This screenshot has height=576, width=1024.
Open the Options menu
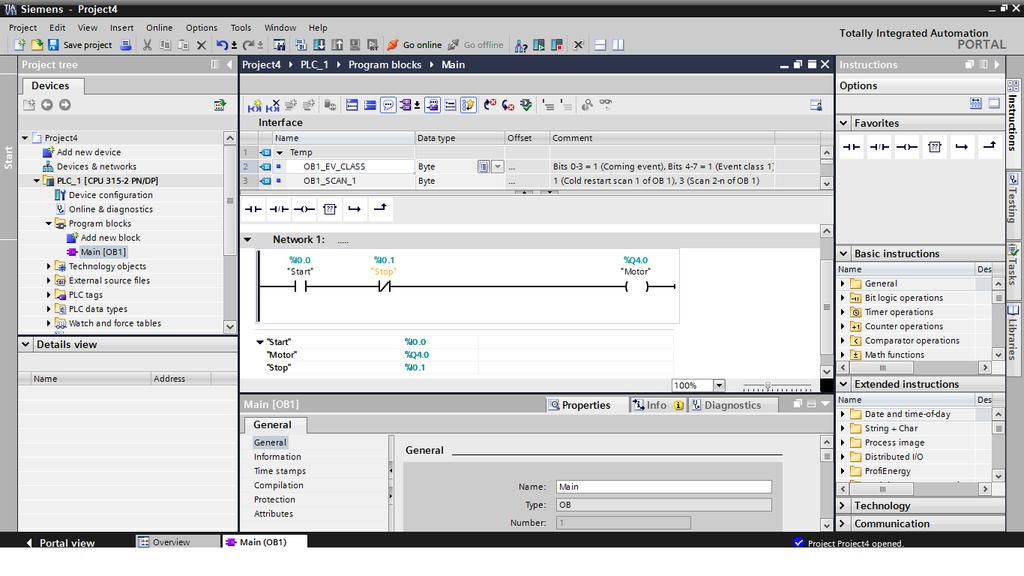[x=201, y=27]
